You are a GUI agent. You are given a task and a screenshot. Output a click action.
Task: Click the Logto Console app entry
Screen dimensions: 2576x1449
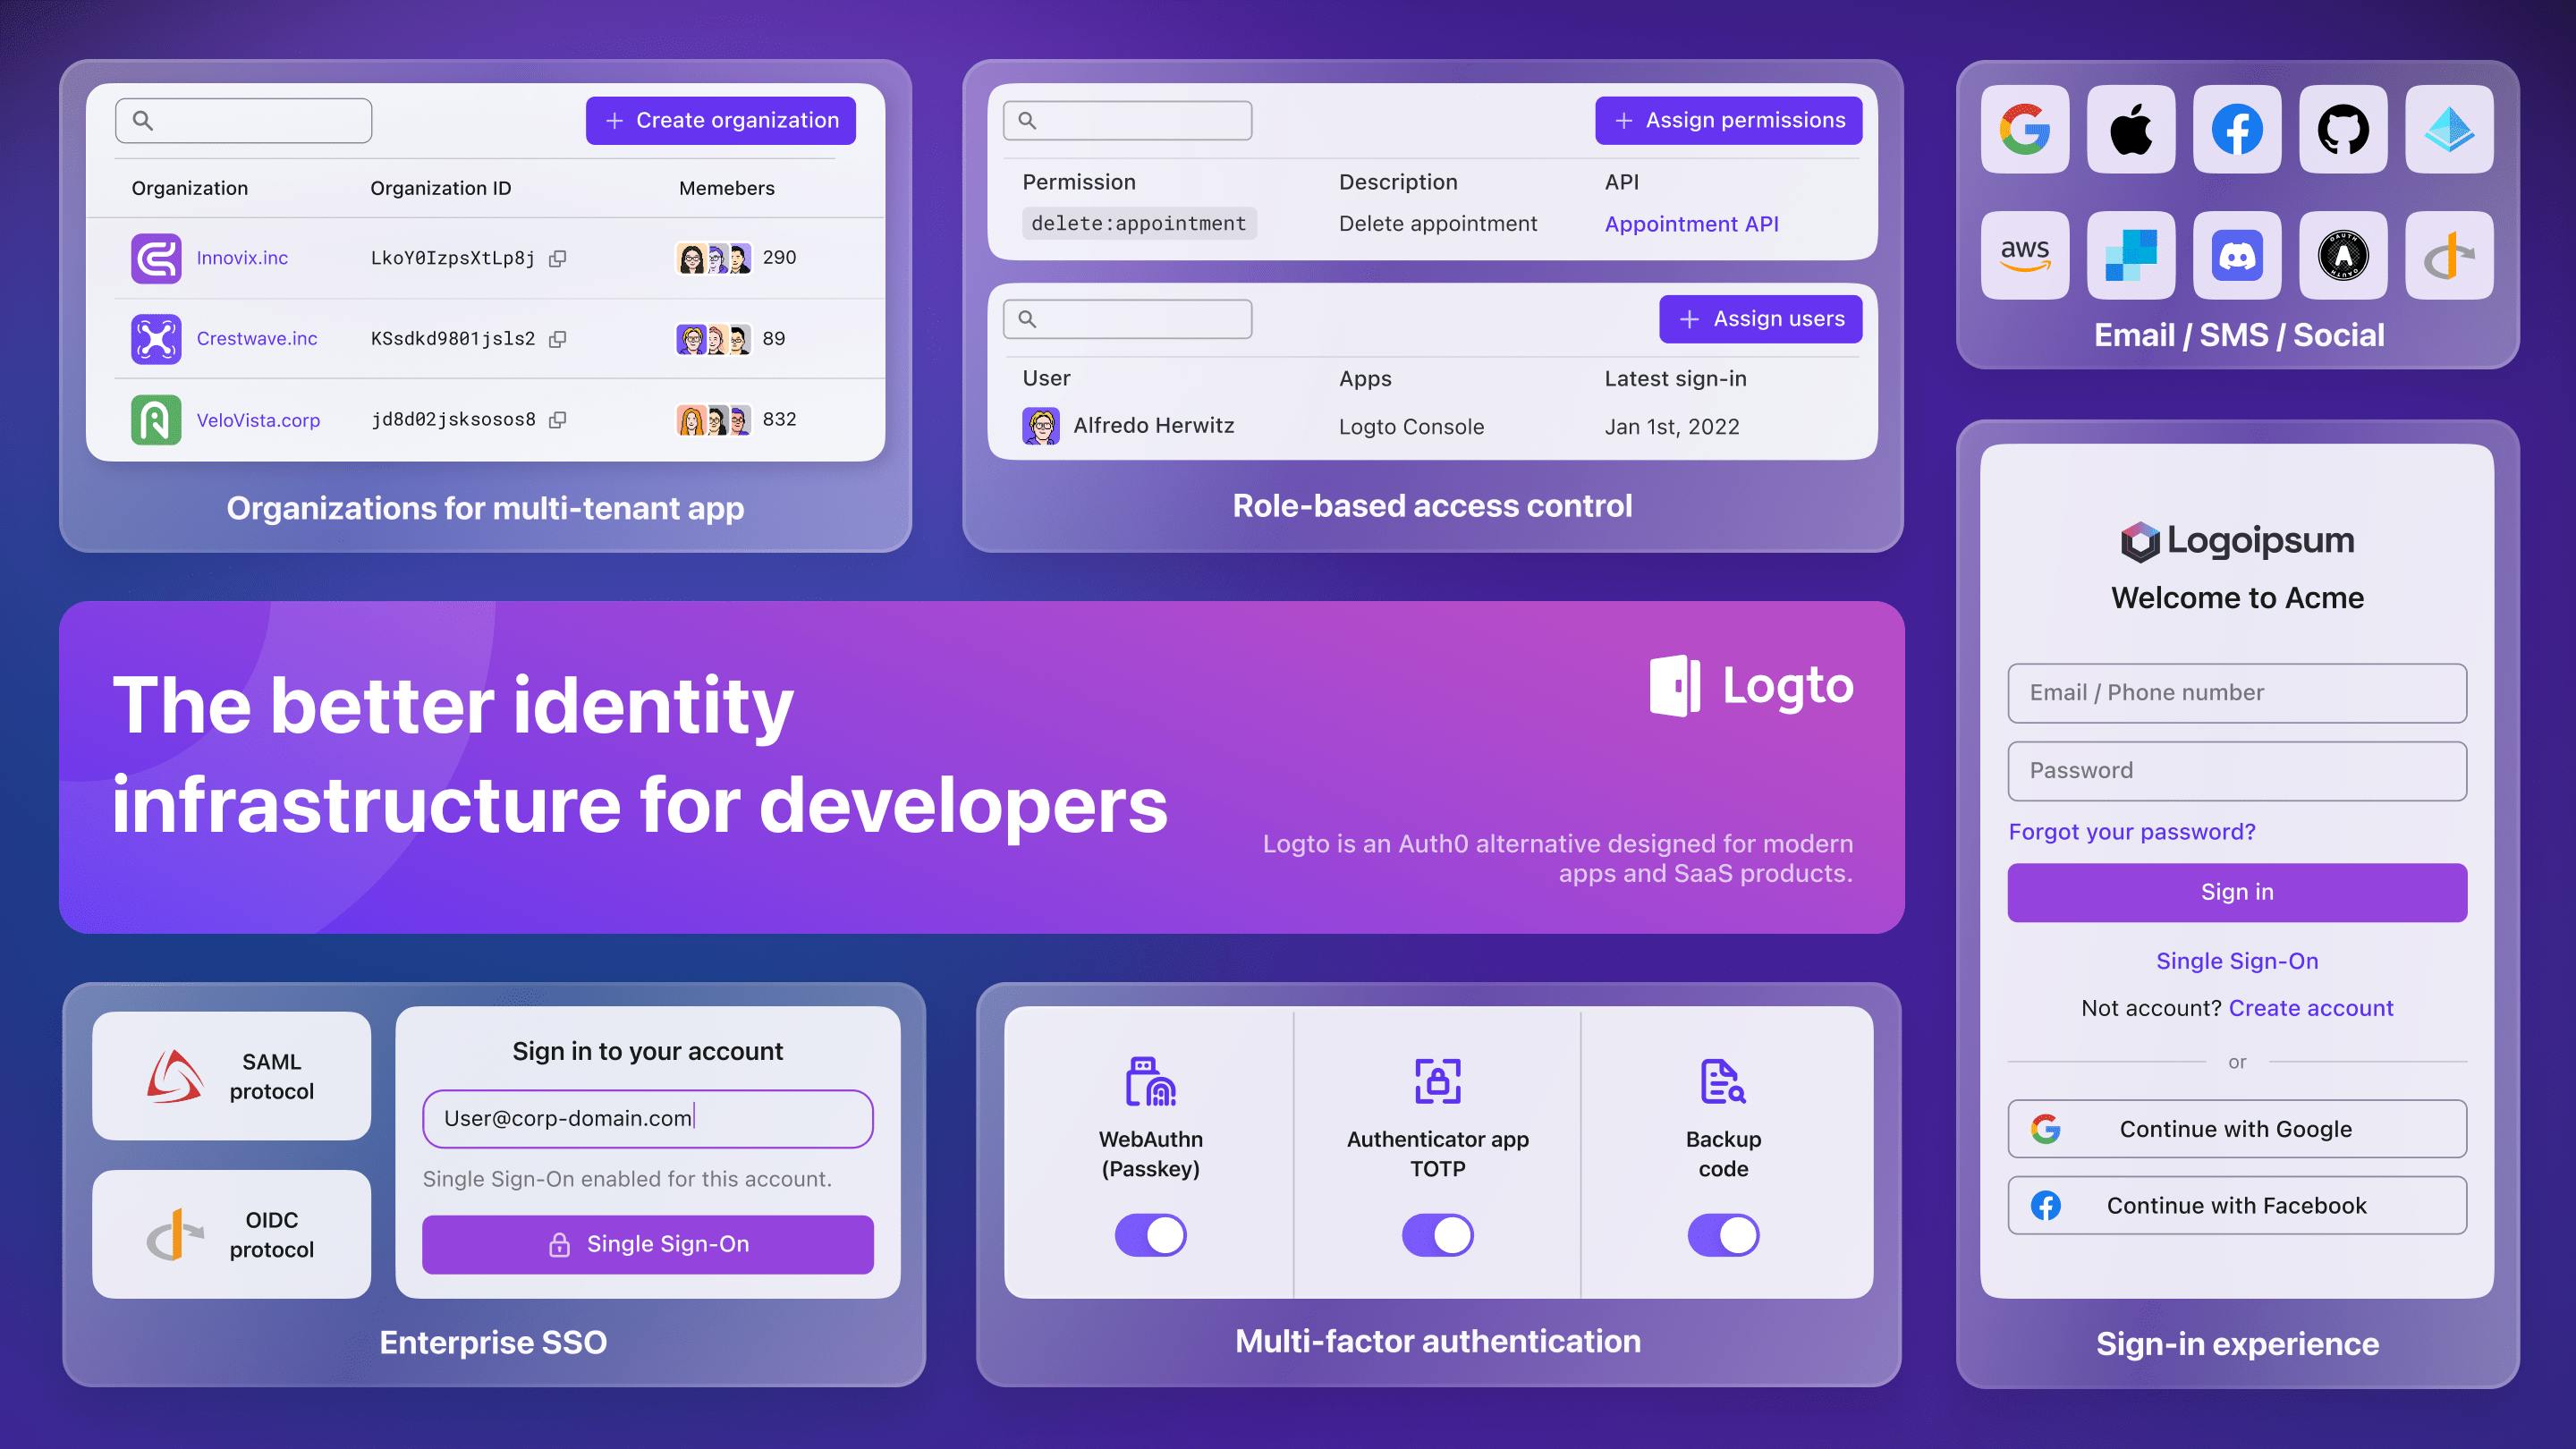click(x=1412, y=427)
